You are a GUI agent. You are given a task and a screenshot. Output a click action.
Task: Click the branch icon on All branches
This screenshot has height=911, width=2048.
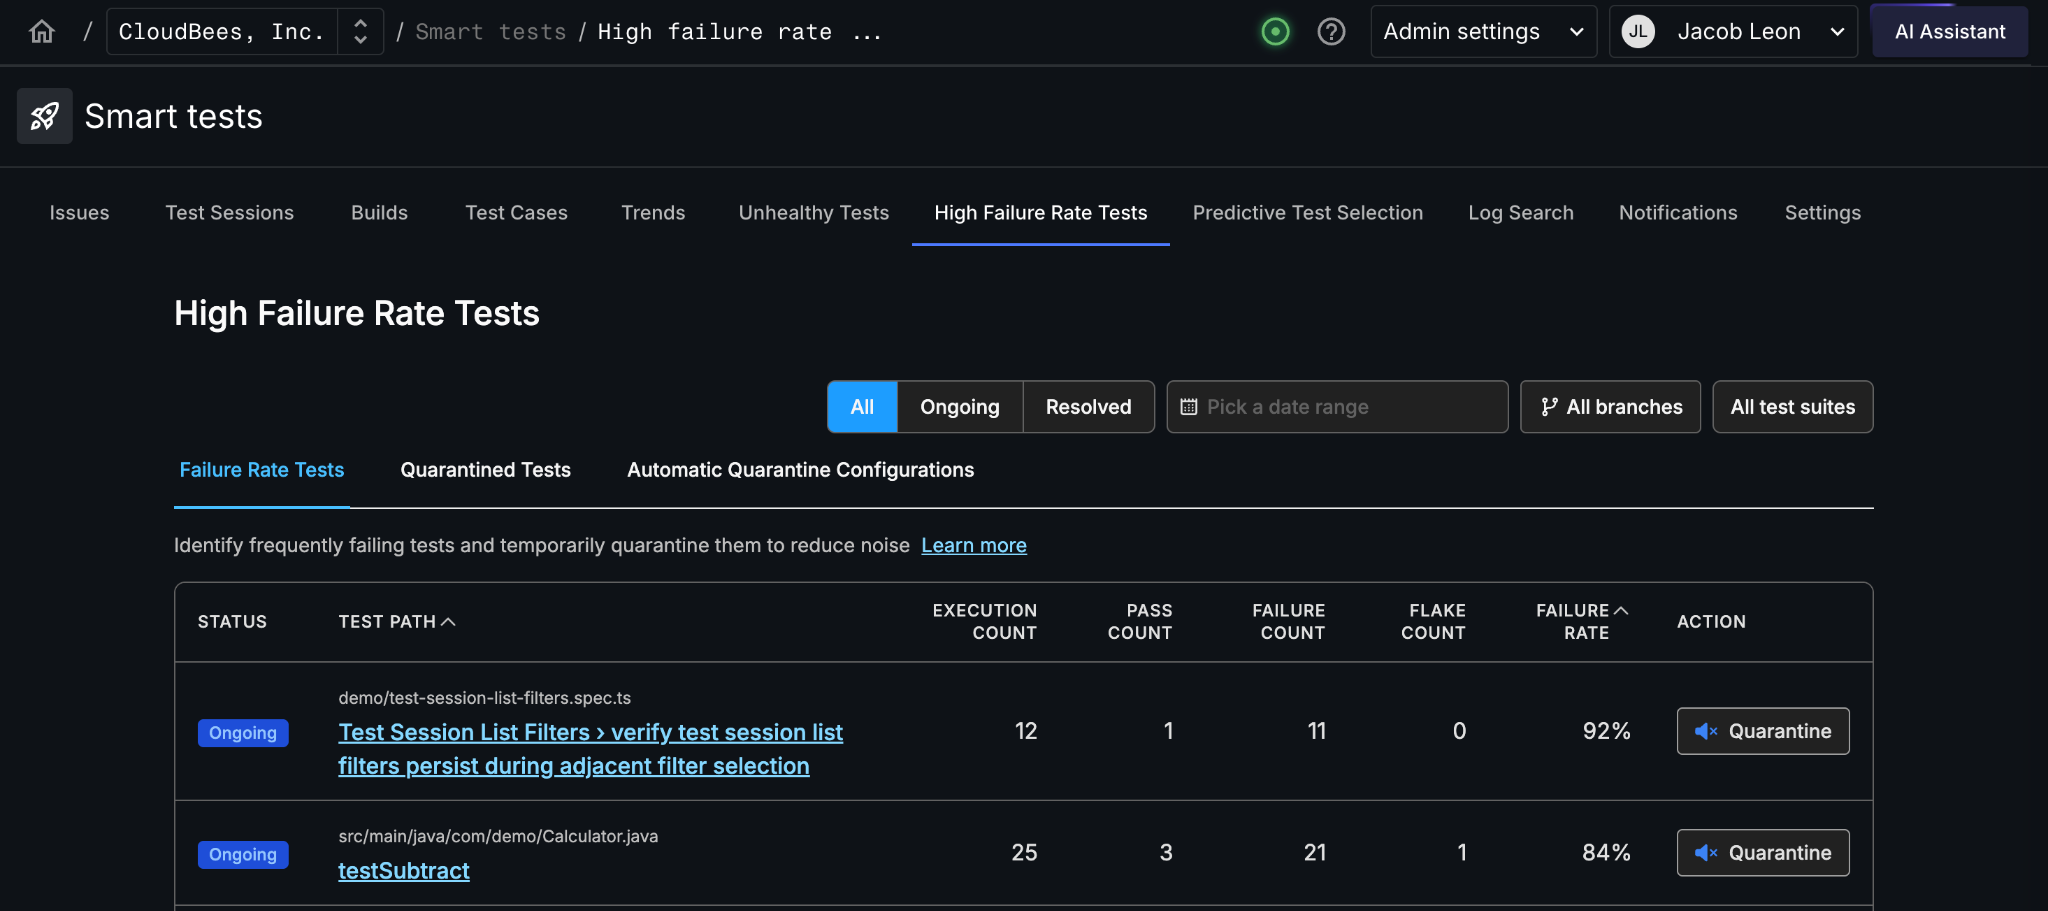[1549, 407]
